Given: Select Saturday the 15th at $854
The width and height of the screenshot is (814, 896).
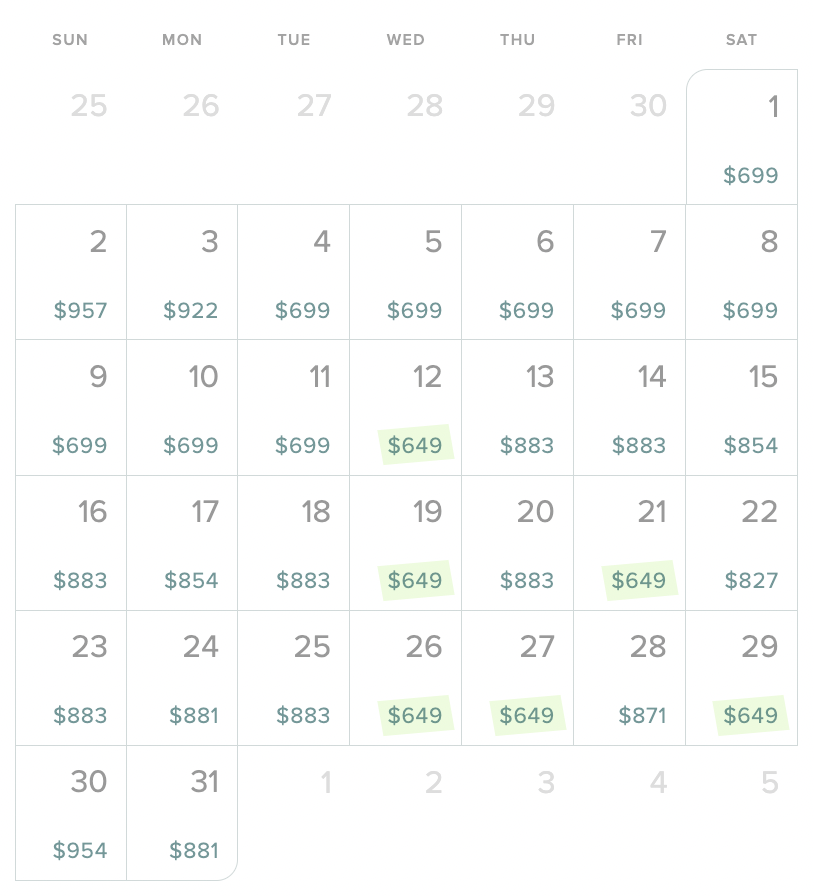Looking at the screenshot, I should click(x=742, y=407).
